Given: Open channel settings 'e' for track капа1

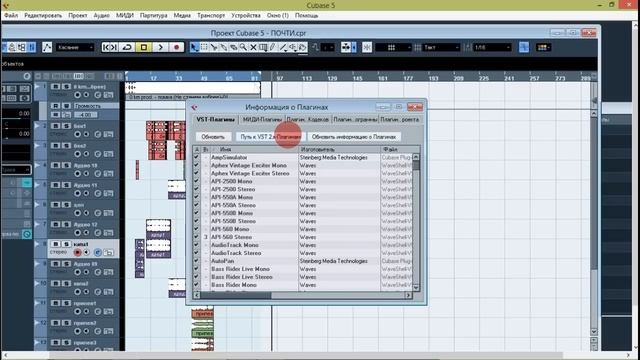Looking at the screenshot, I should 98,252.
